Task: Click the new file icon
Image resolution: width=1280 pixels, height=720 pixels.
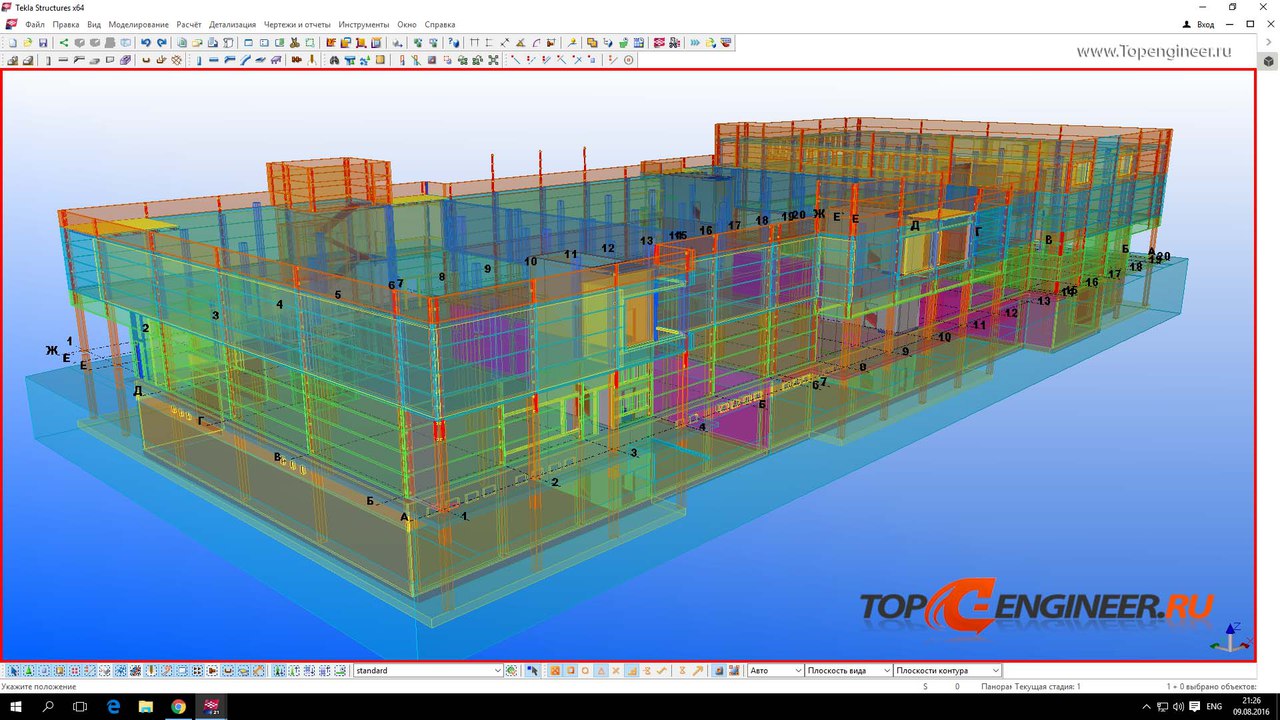Action: pyautogui.click(x=13, y=43)
